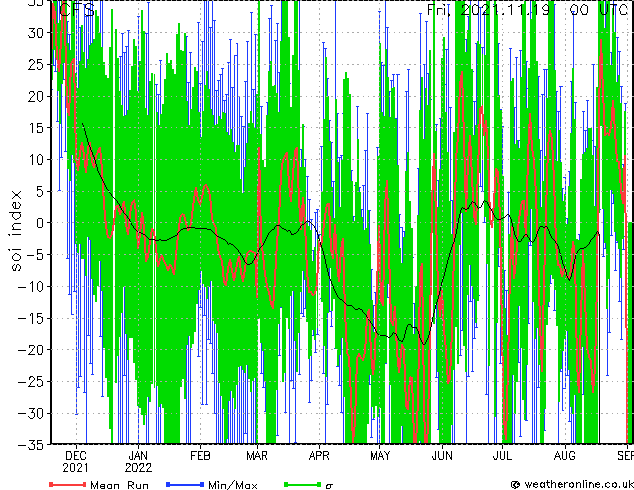The width and height of the screenshot is (634, 490).
Task: Click the red Mean Run legend swatch
Action: click(68, 484)
